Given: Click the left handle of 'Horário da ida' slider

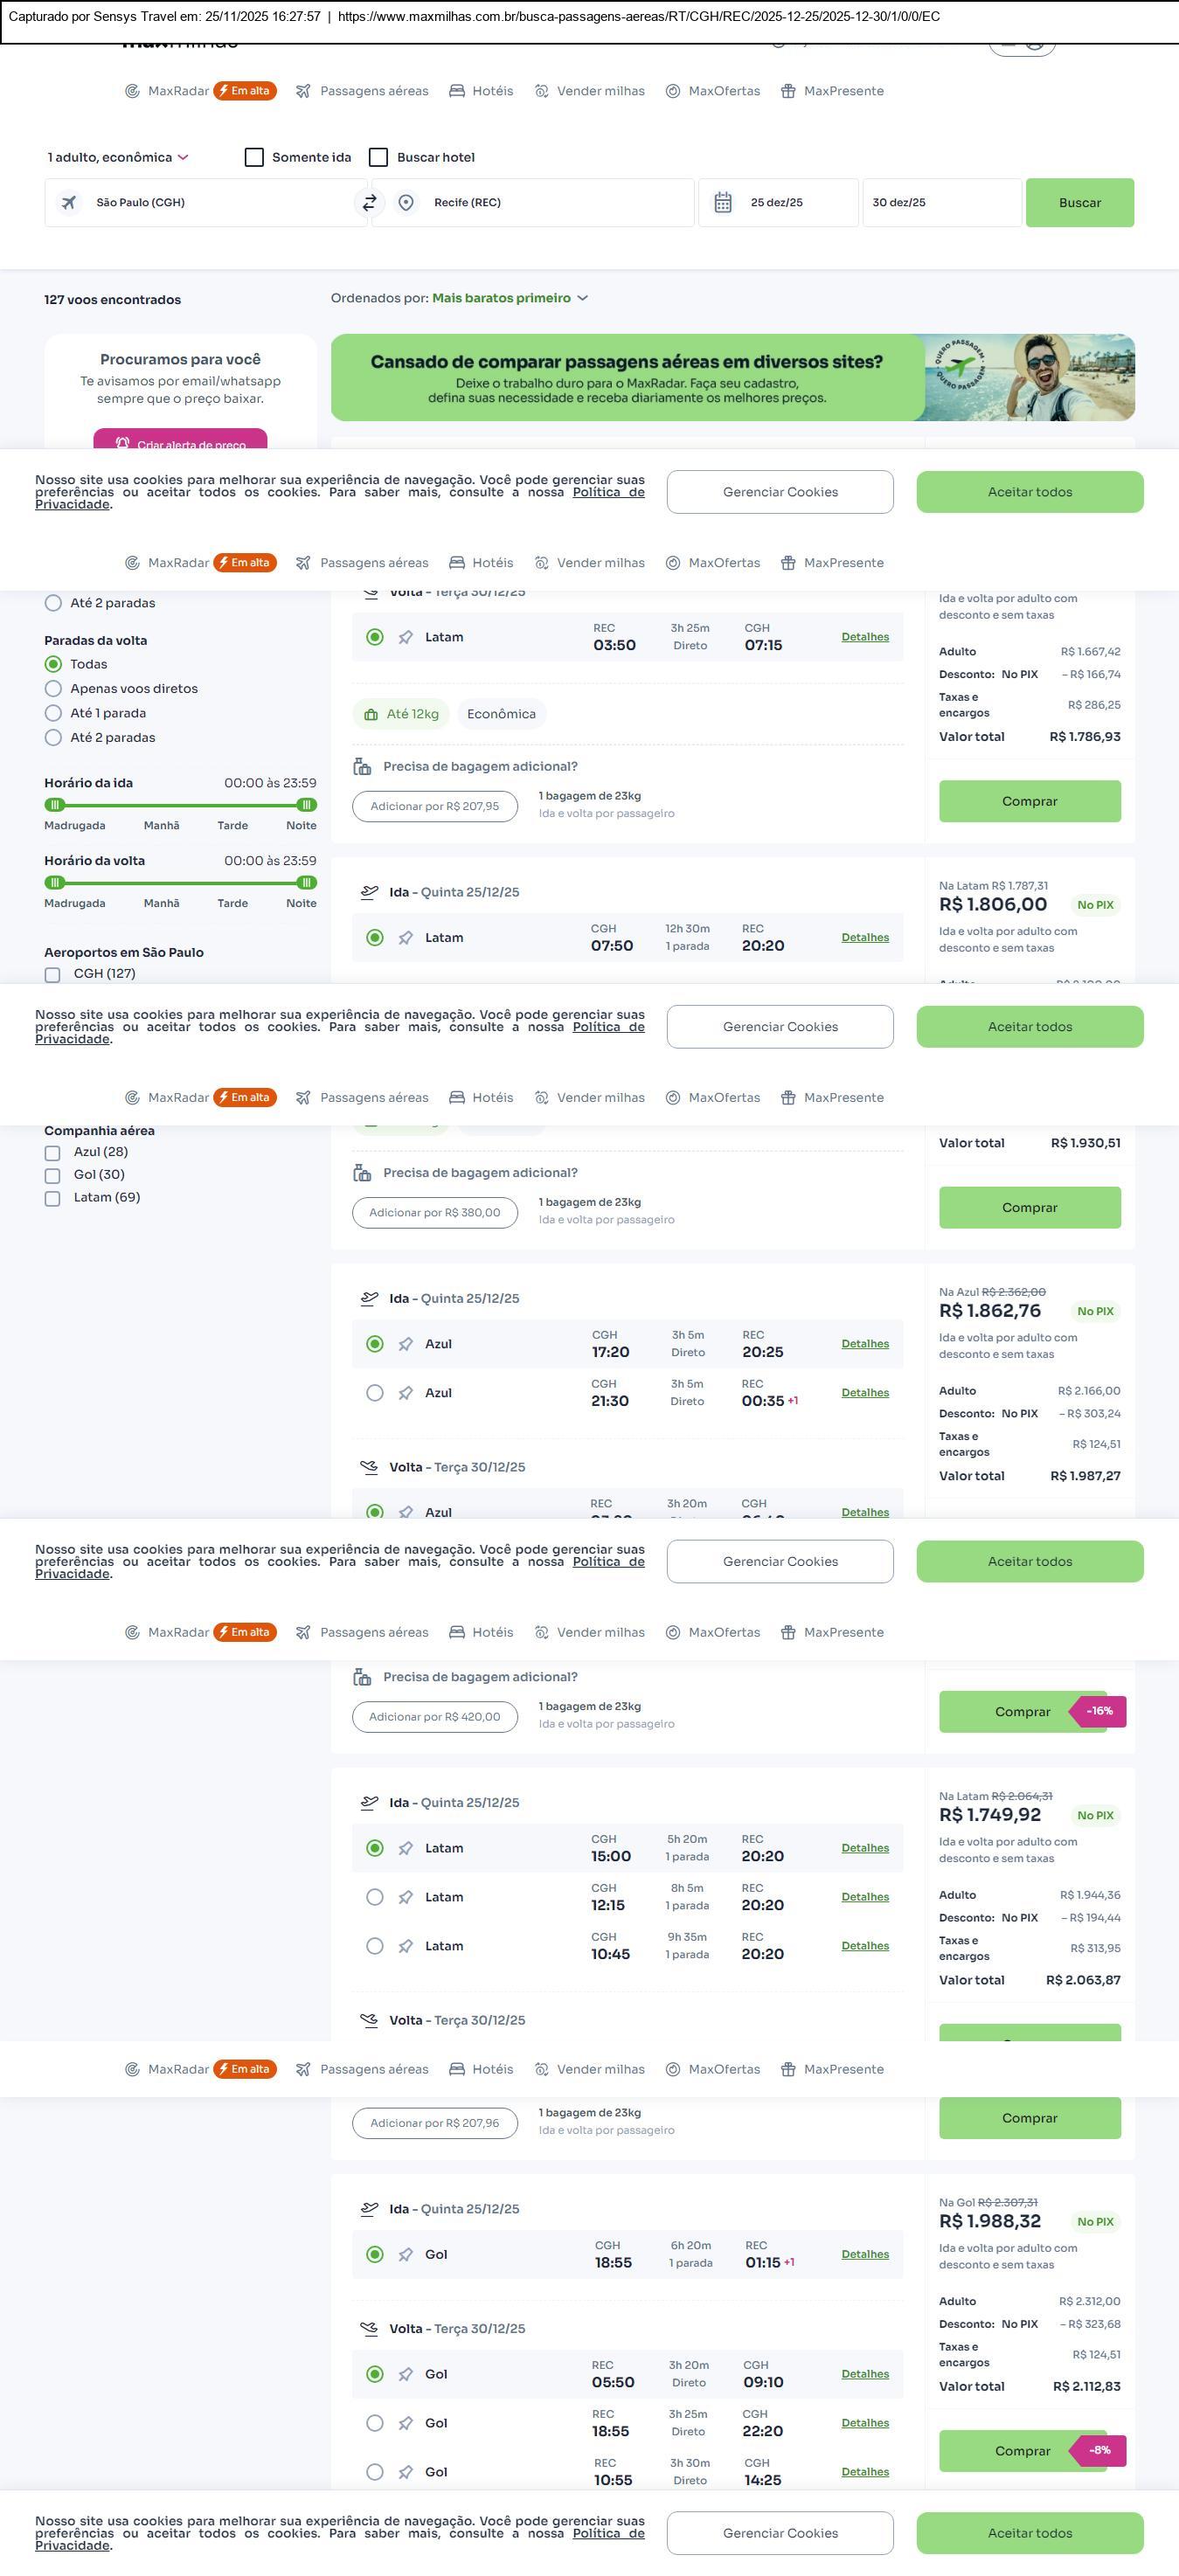Looking at the screenshot, I should (x=55, y=805).
